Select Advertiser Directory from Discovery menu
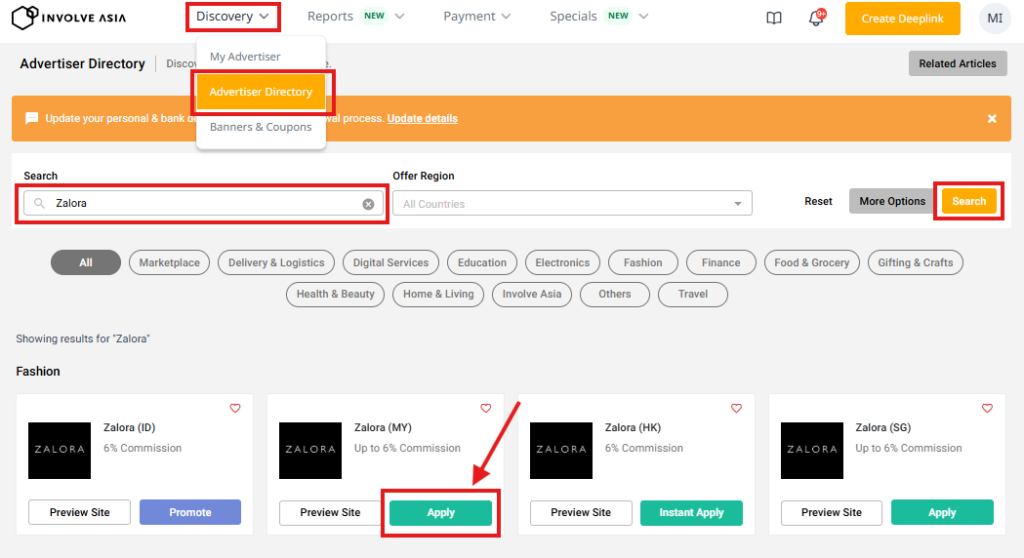Viewport: 1024px width, 558px height. click(261, 92)
